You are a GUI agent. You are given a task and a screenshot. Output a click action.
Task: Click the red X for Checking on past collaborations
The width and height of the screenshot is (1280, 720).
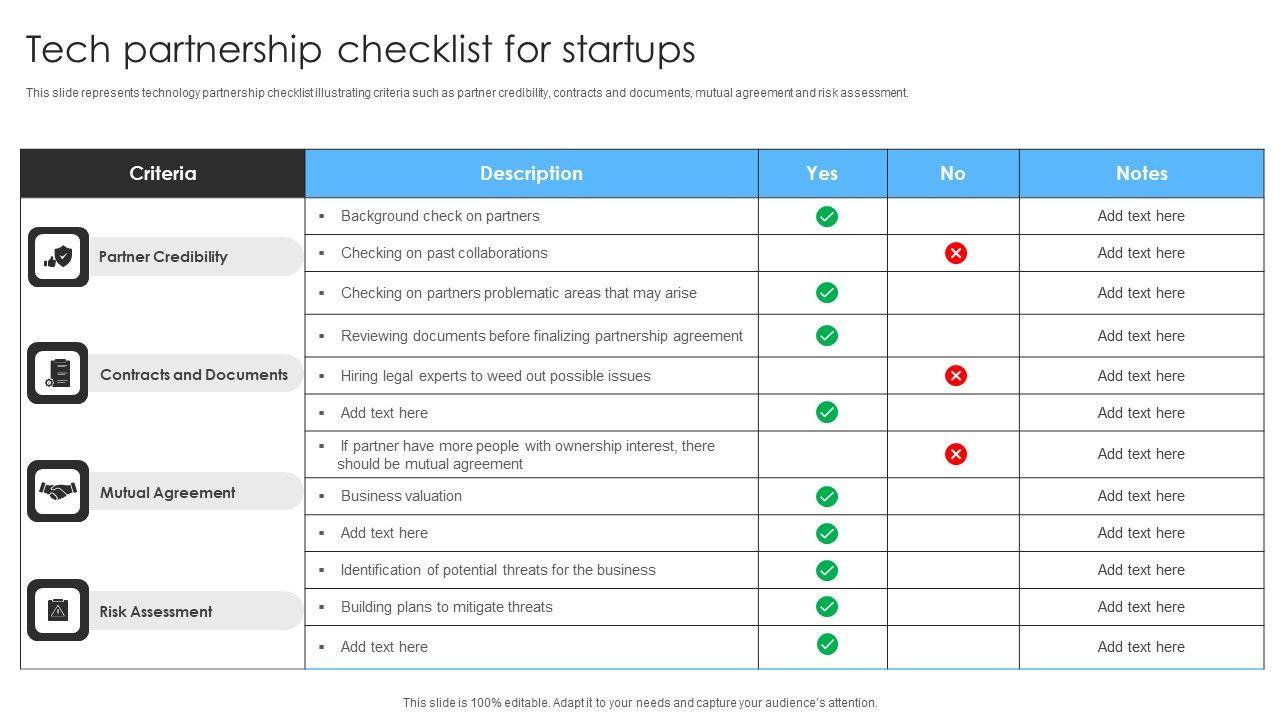coord(956,253)
